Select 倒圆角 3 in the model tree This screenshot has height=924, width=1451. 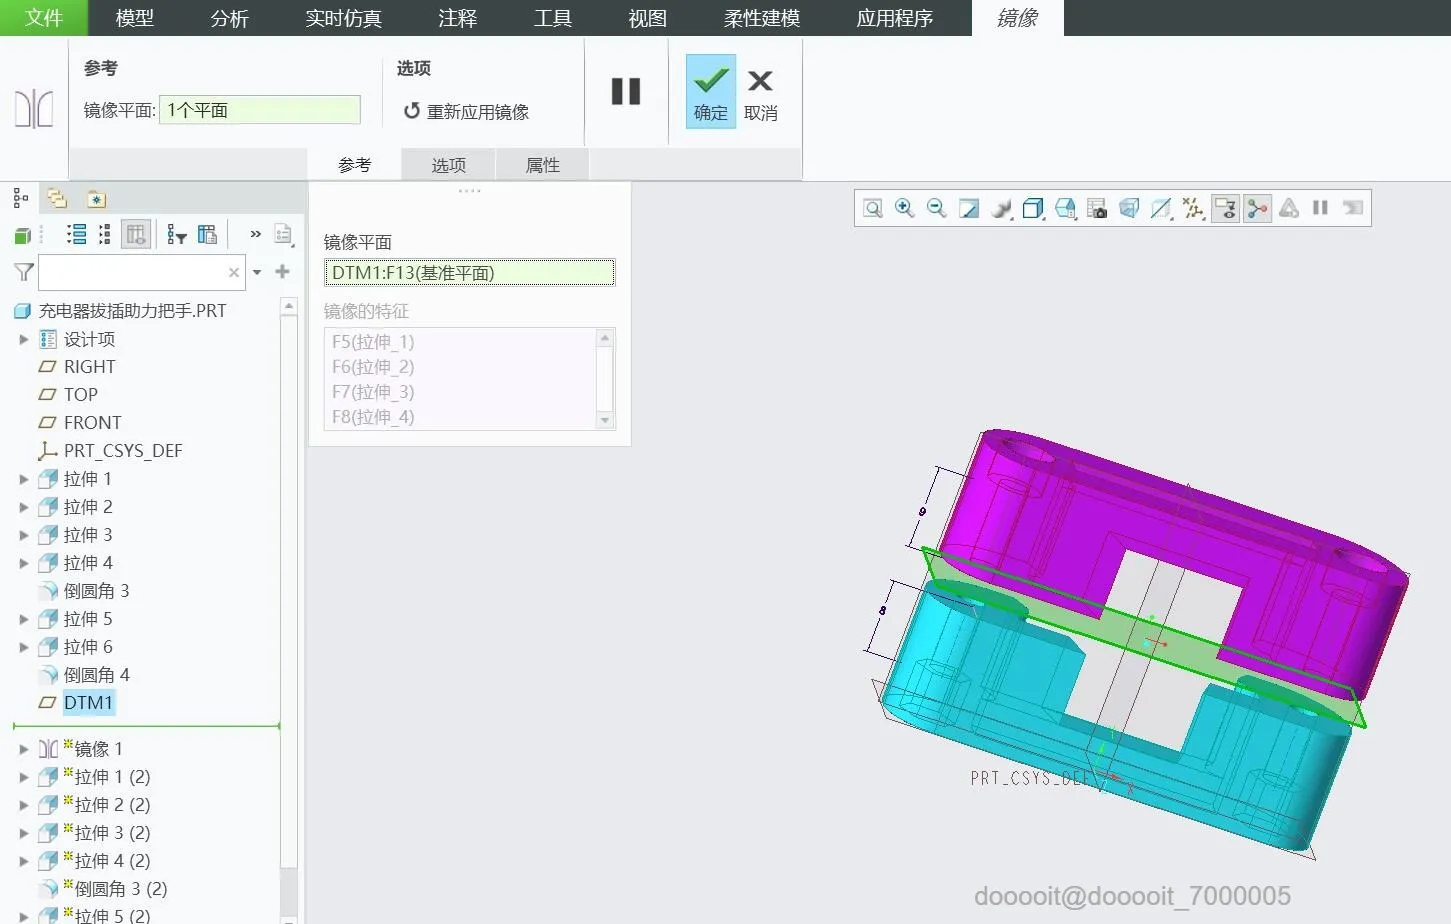tap(97, 591)
